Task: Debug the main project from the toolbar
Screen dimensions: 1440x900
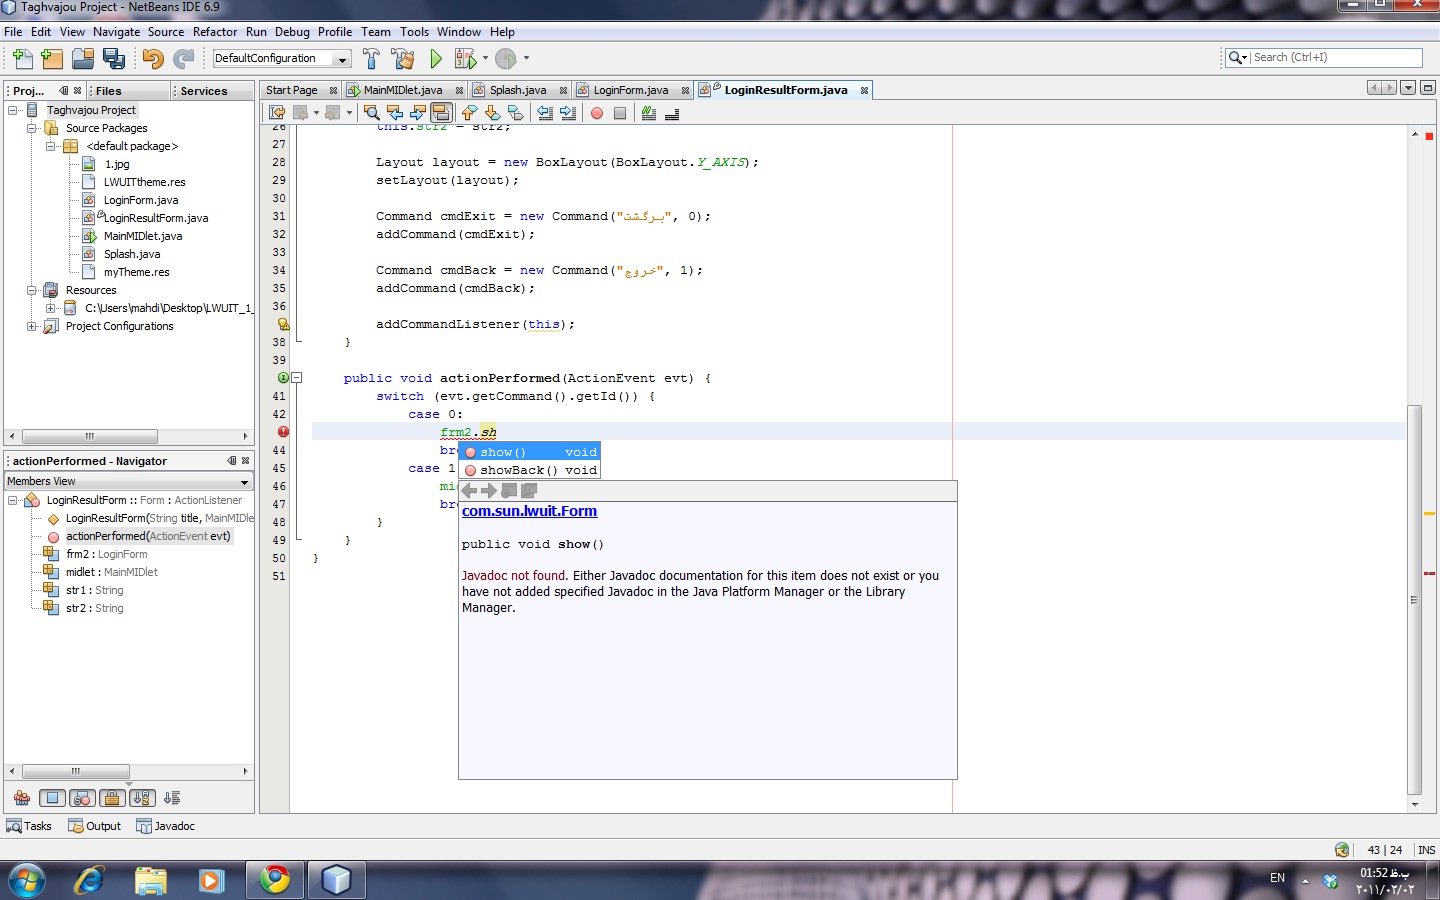Action: pos(465,59)
